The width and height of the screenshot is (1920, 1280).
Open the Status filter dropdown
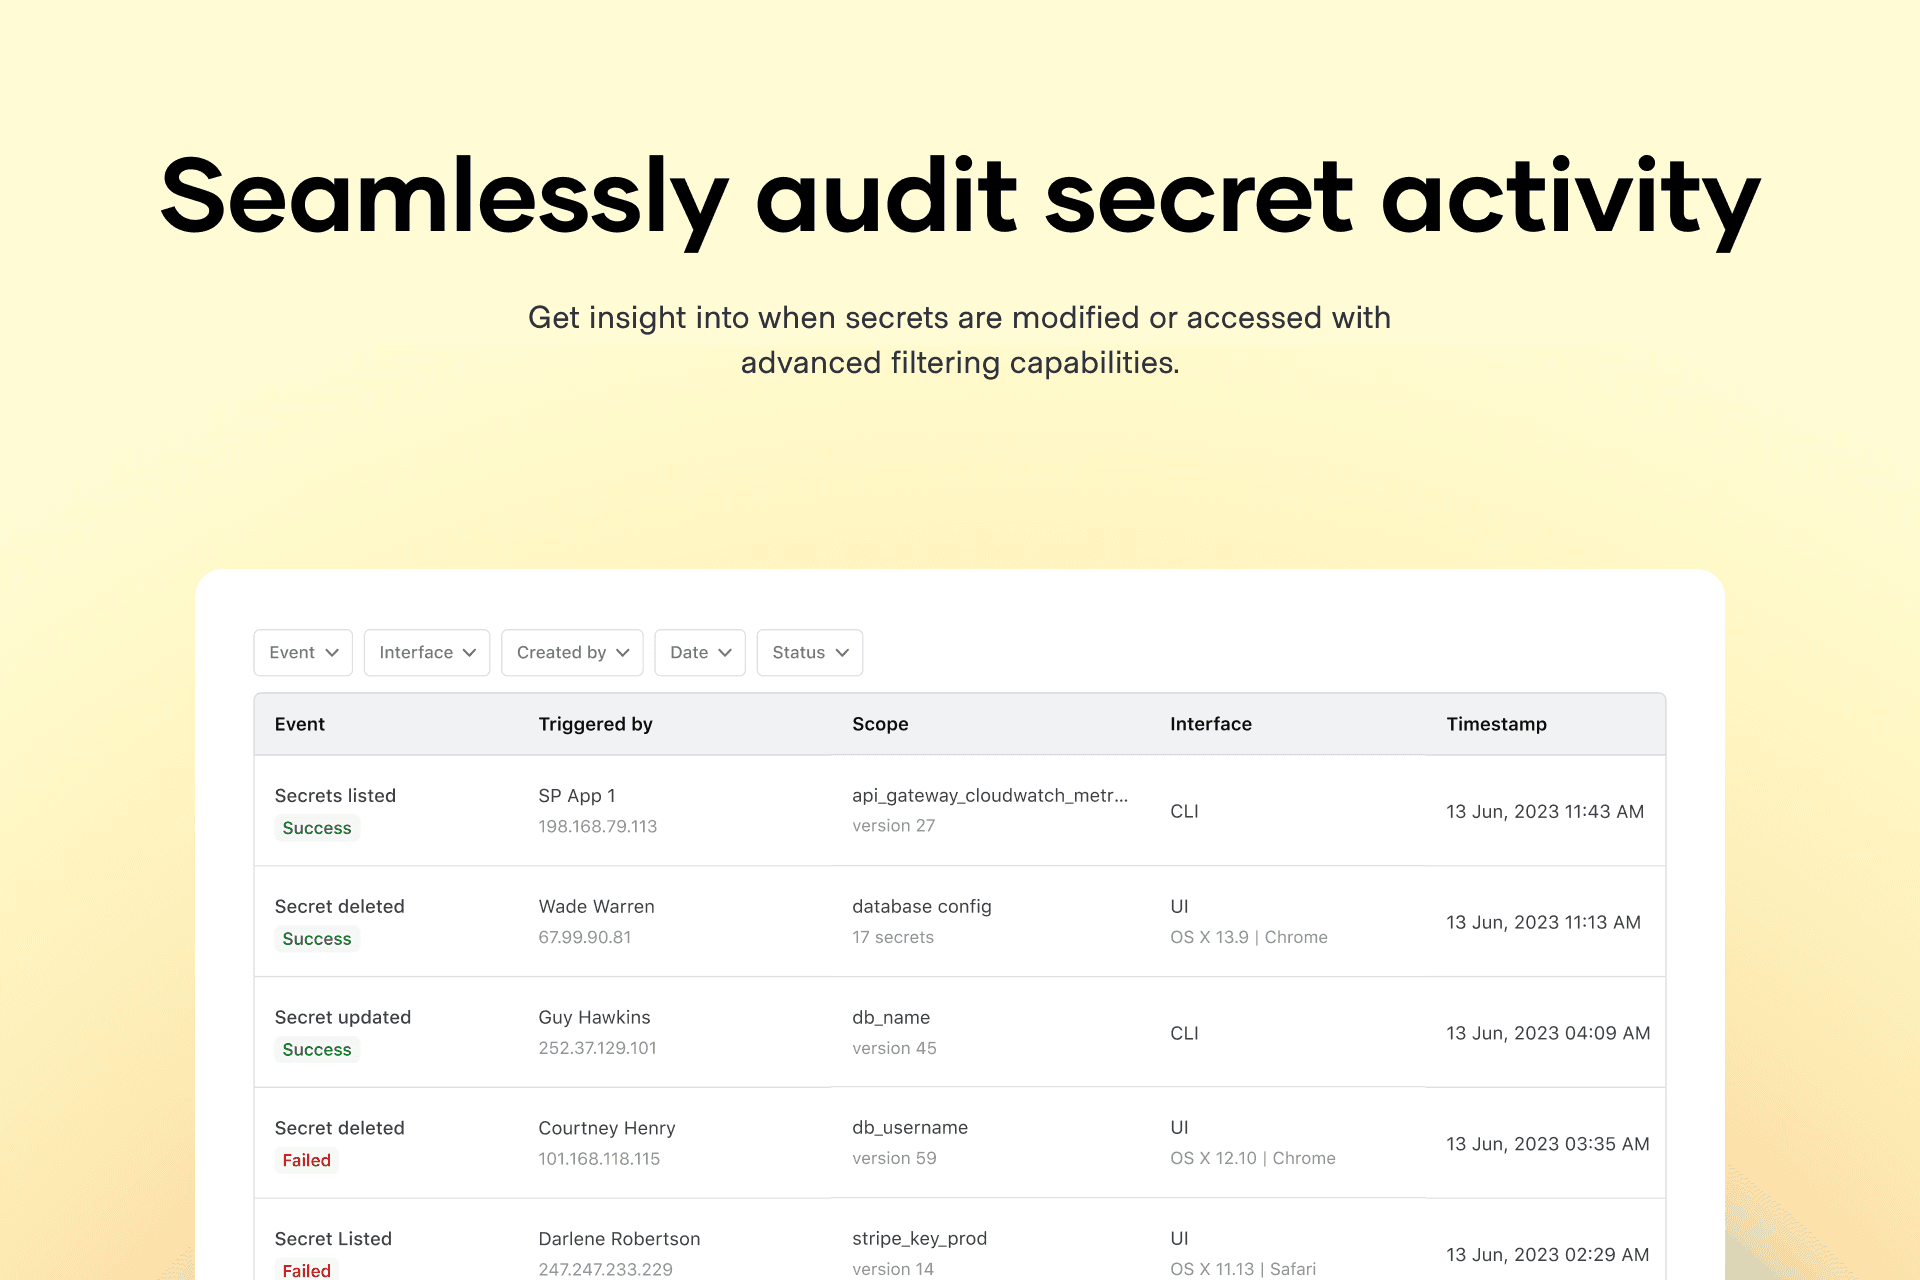[x=810, y=652]
